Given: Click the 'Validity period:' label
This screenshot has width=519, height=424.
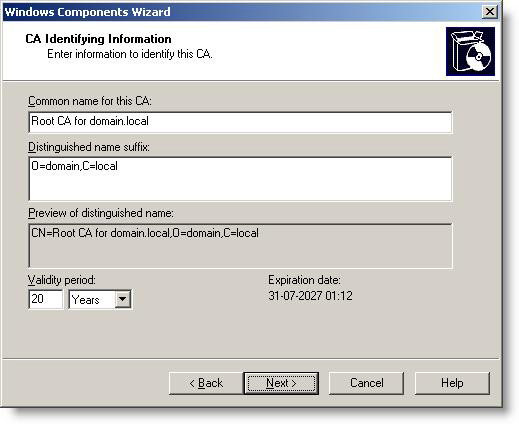Looking at the screenshot, I should click(x=62, y=280).
